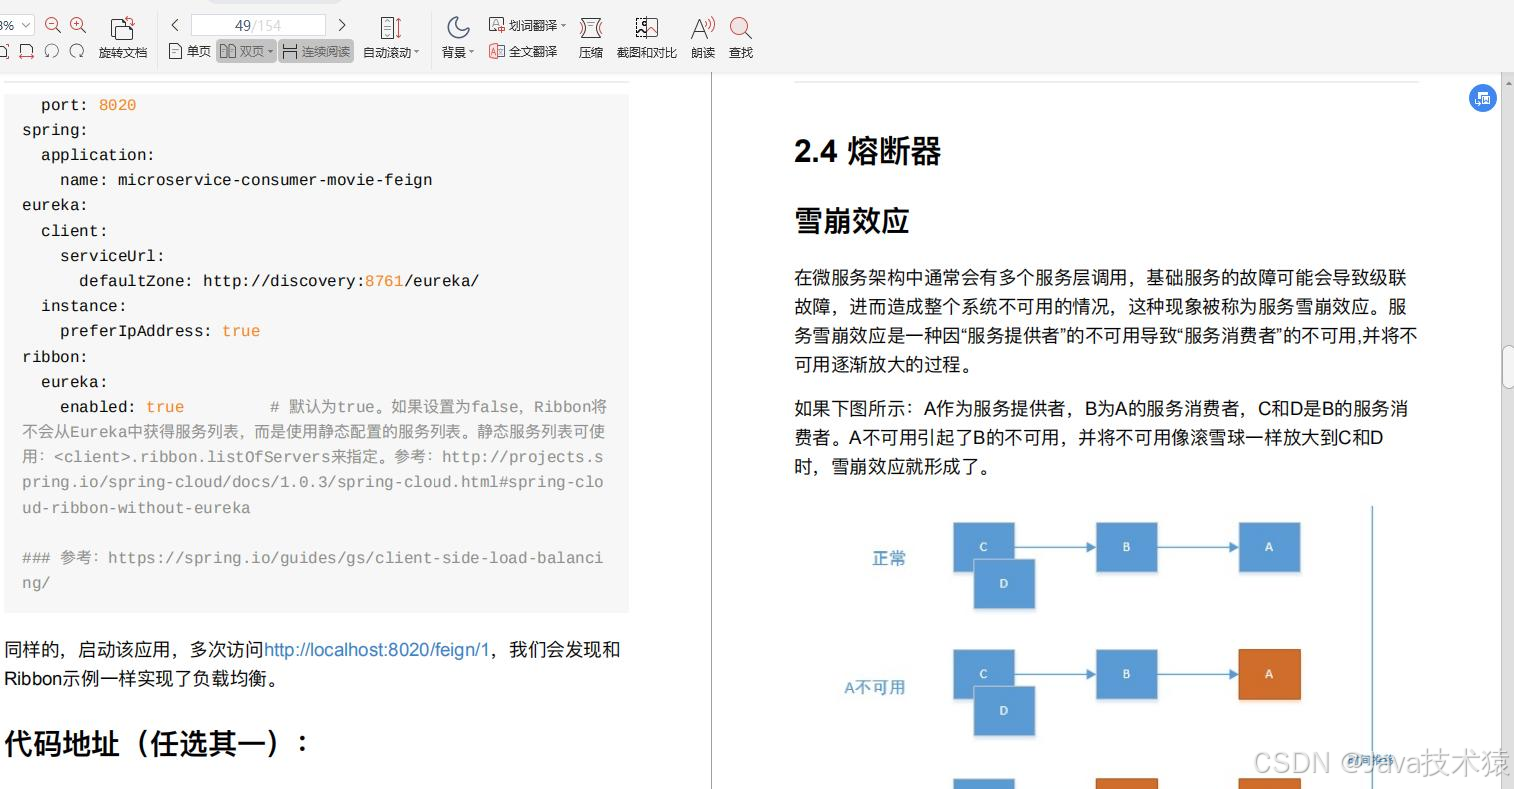Open the localhost:8020/feign/1 hyperlink

click(x=374, y=650)
